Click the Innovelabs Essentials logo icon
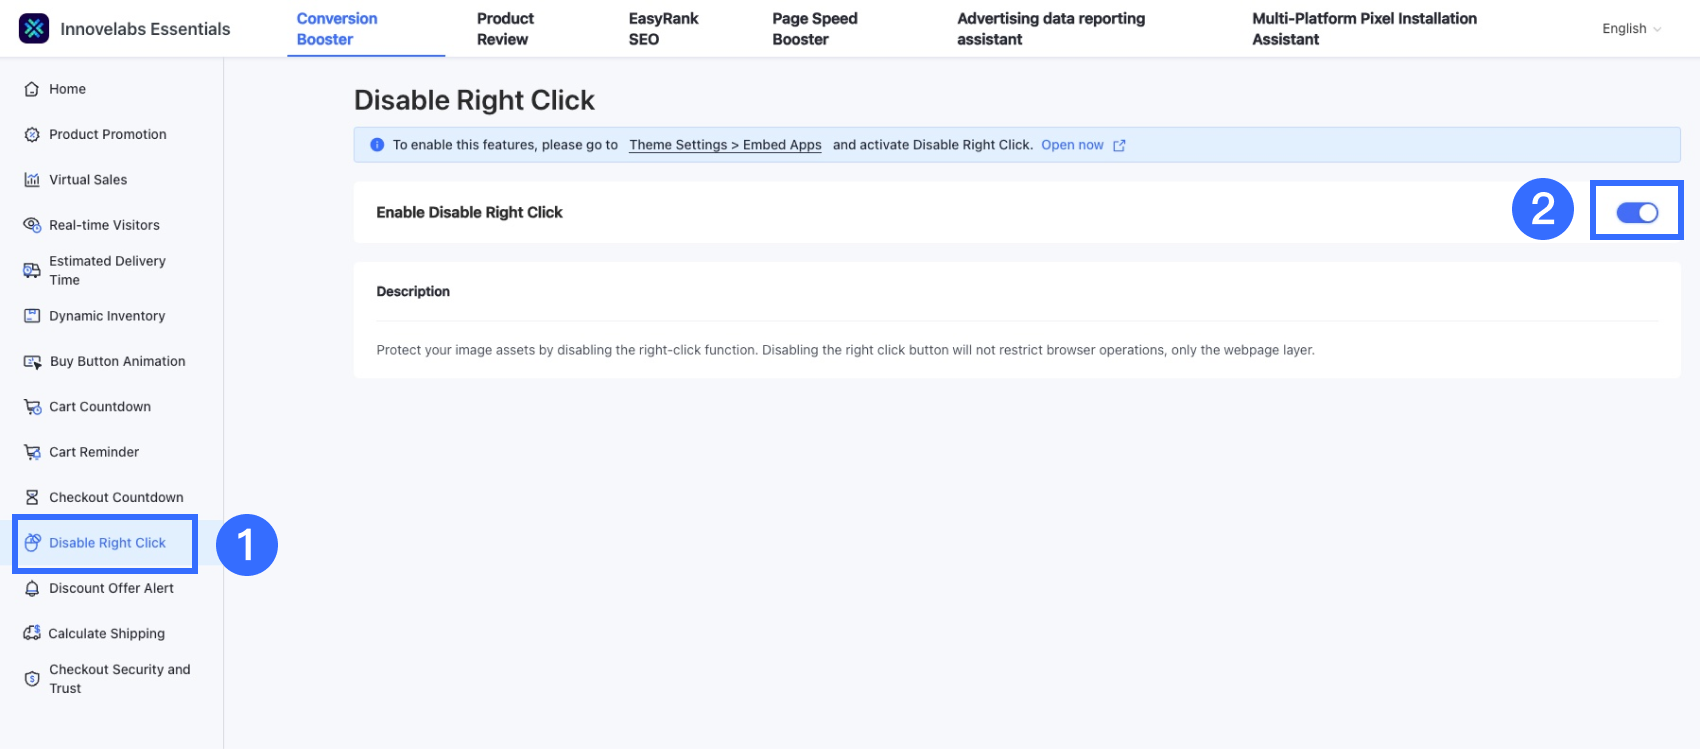The width and height of the screenshot is (1700, 749). [34, 29]
